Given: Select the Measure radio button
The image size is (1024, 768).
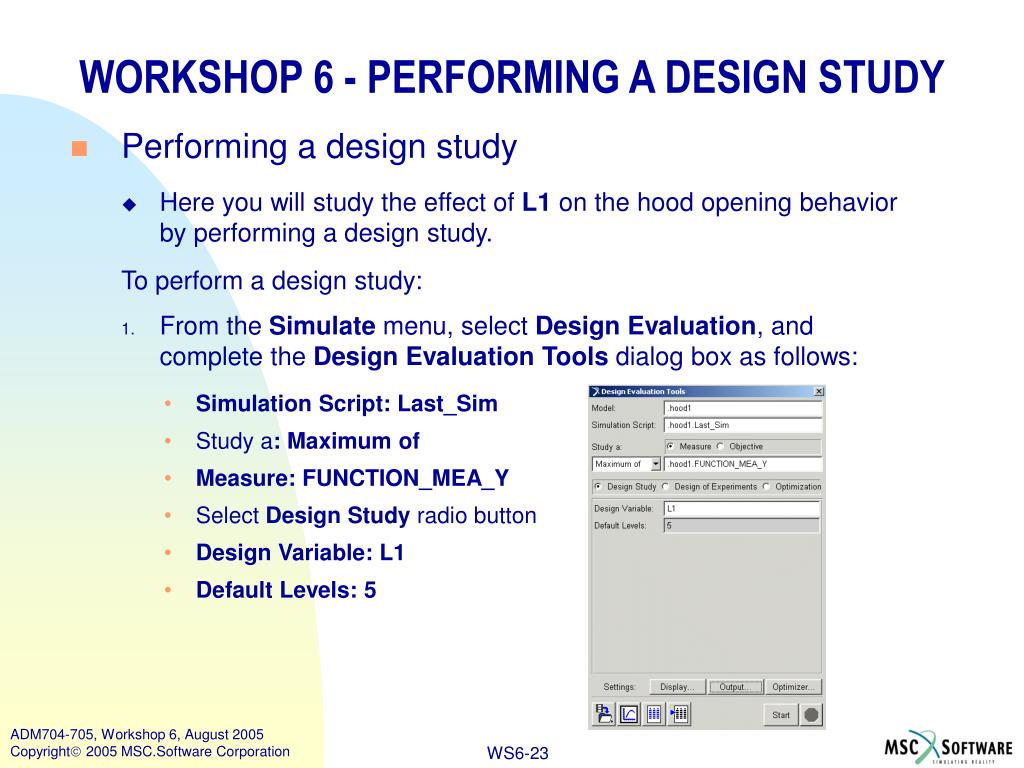Looking at the screenshot, I should (670, 446).
